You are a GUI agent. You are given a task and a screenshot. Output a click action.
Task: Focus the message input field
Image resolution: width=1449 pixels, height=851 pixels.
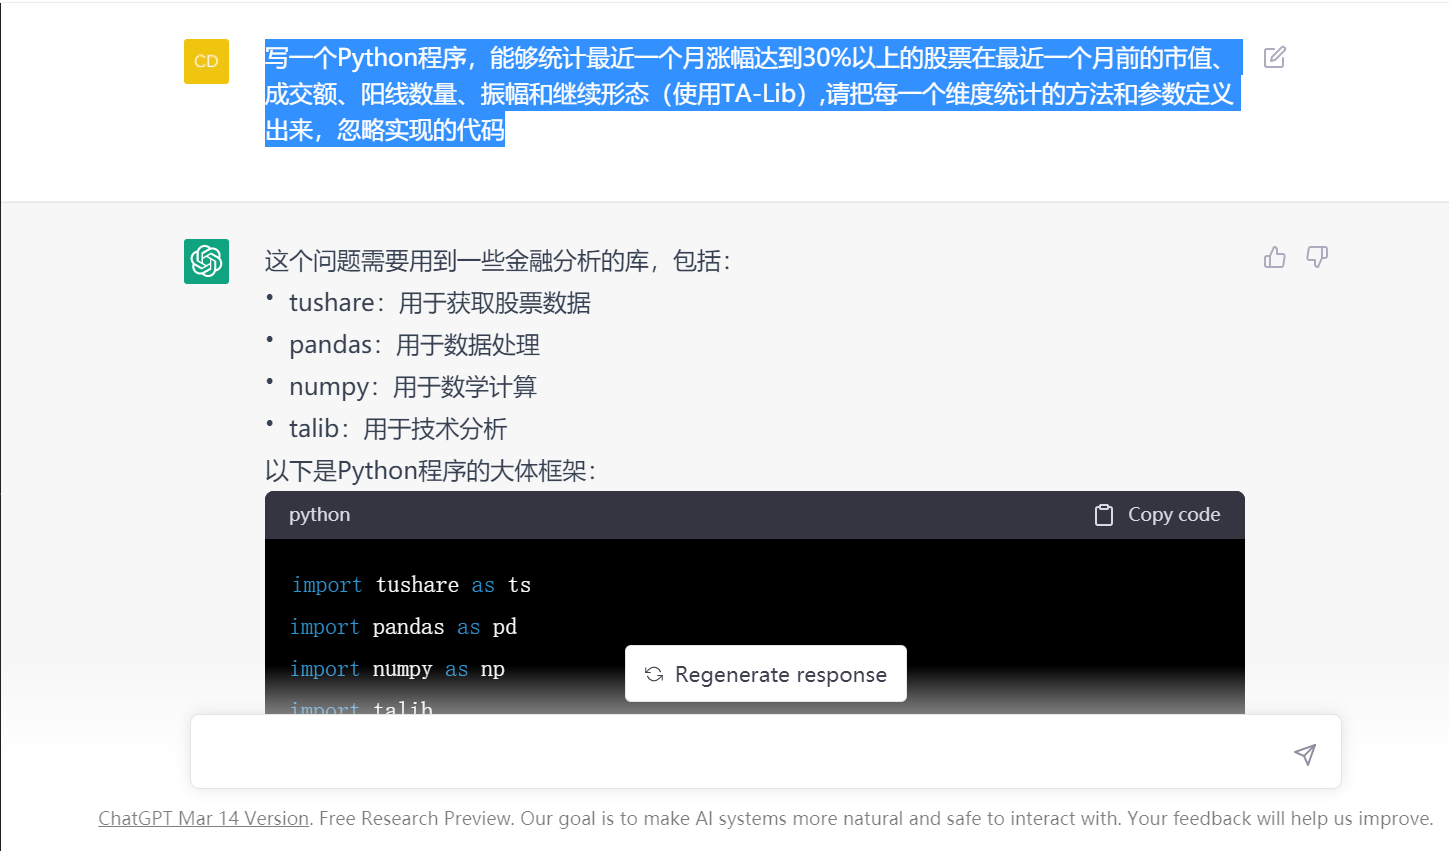[x=766, y=752]
